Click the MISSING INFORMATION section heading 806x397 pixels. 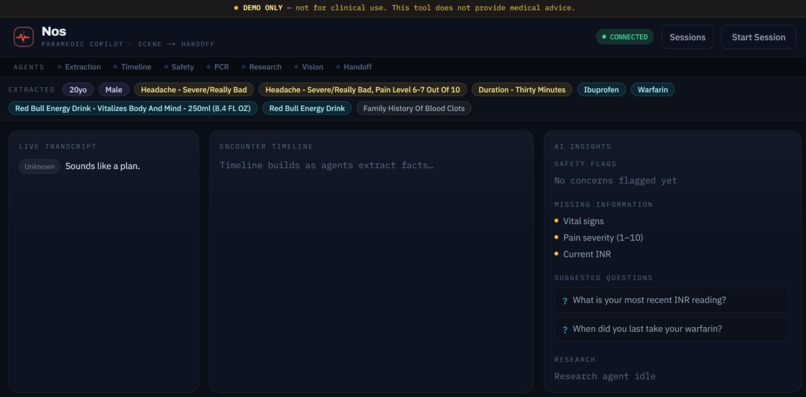tap(603, 205)
